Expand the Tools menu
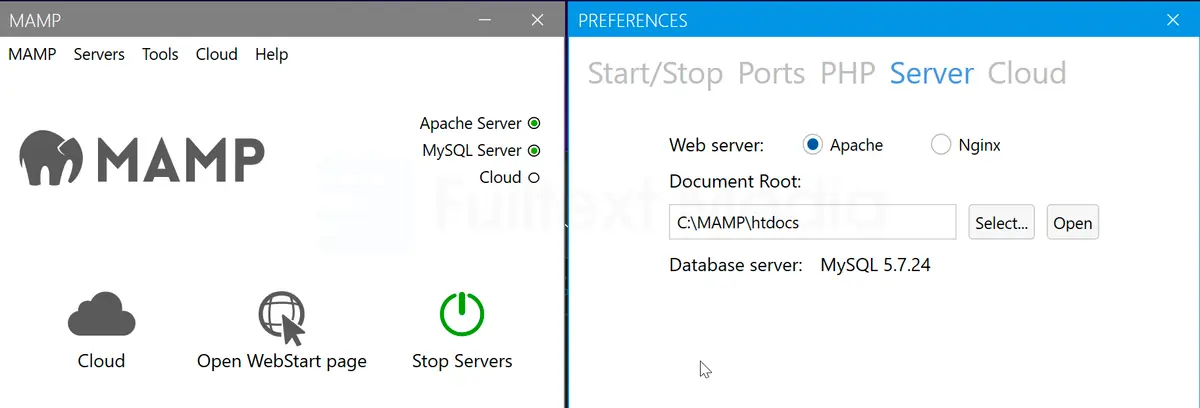The width and height of the screenshot is (1200, 408). tap(160, 54)
